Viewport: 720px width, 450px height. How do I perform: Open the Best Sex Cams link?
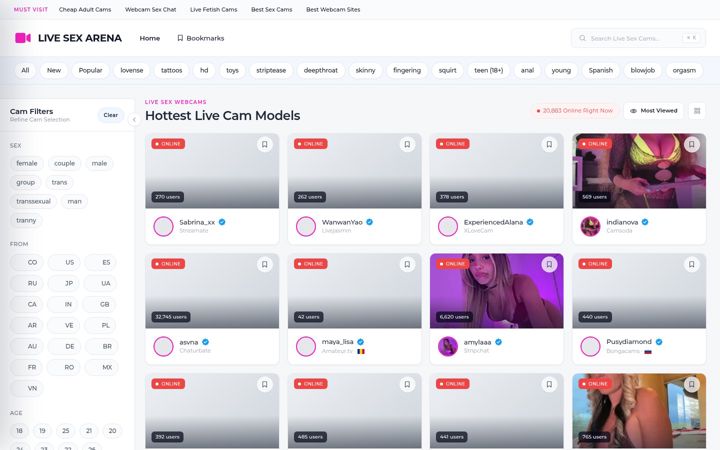tap(271, 9)
